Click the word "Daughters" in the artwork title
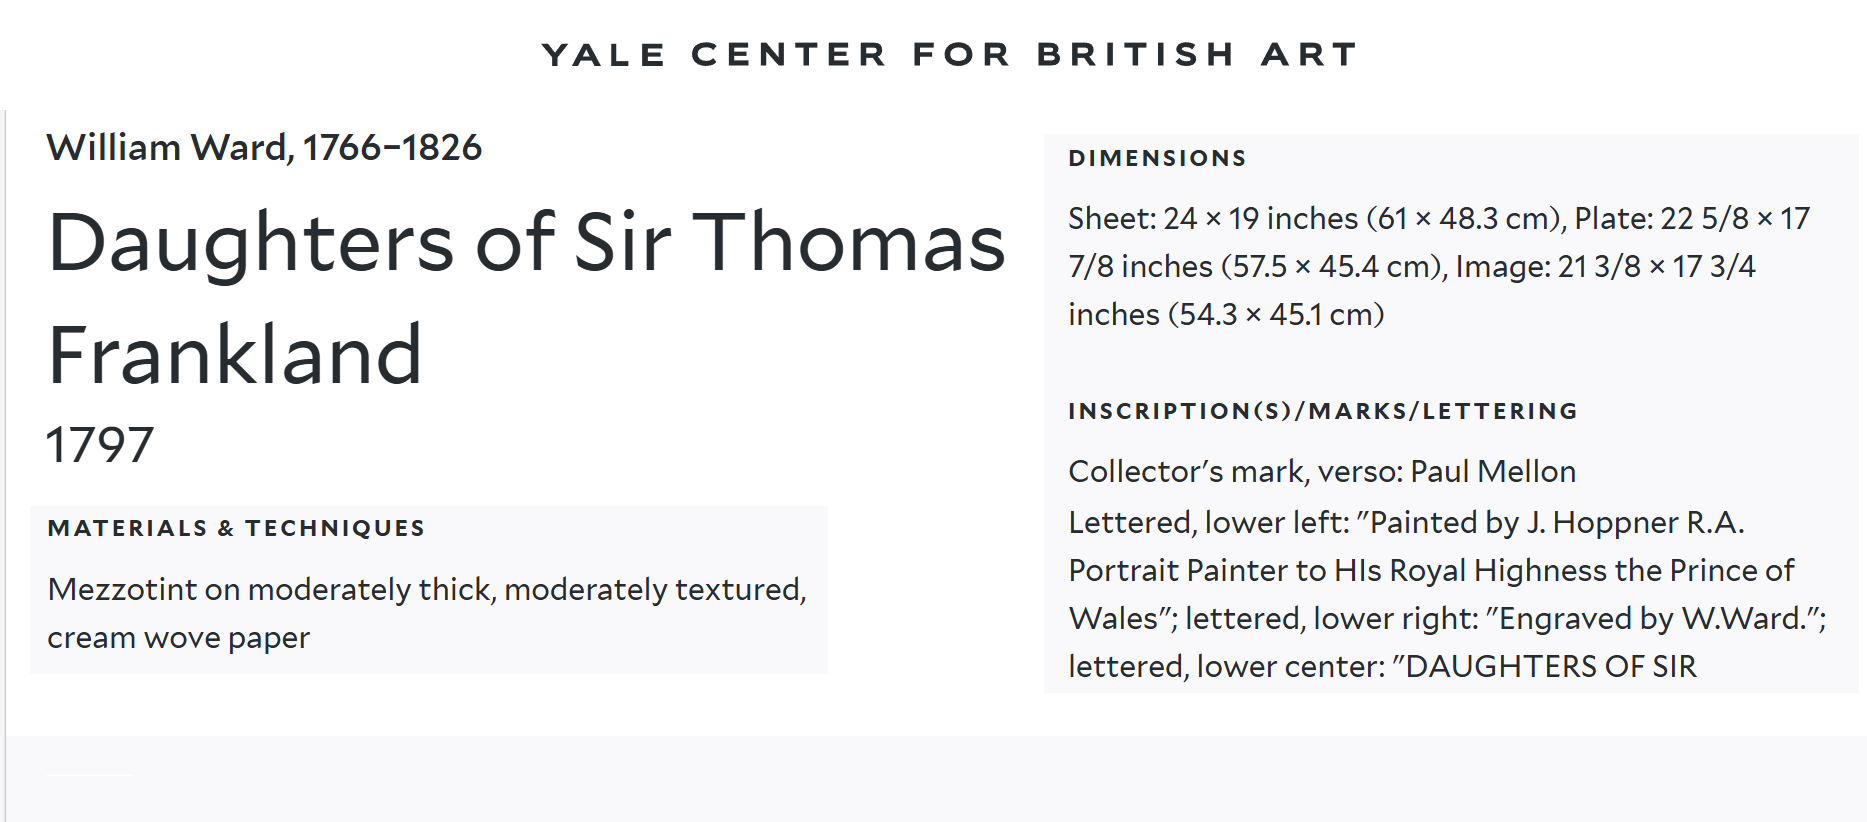Image resolution: width=1867 pixels, height=822 pixels. [x=251, y=243]
